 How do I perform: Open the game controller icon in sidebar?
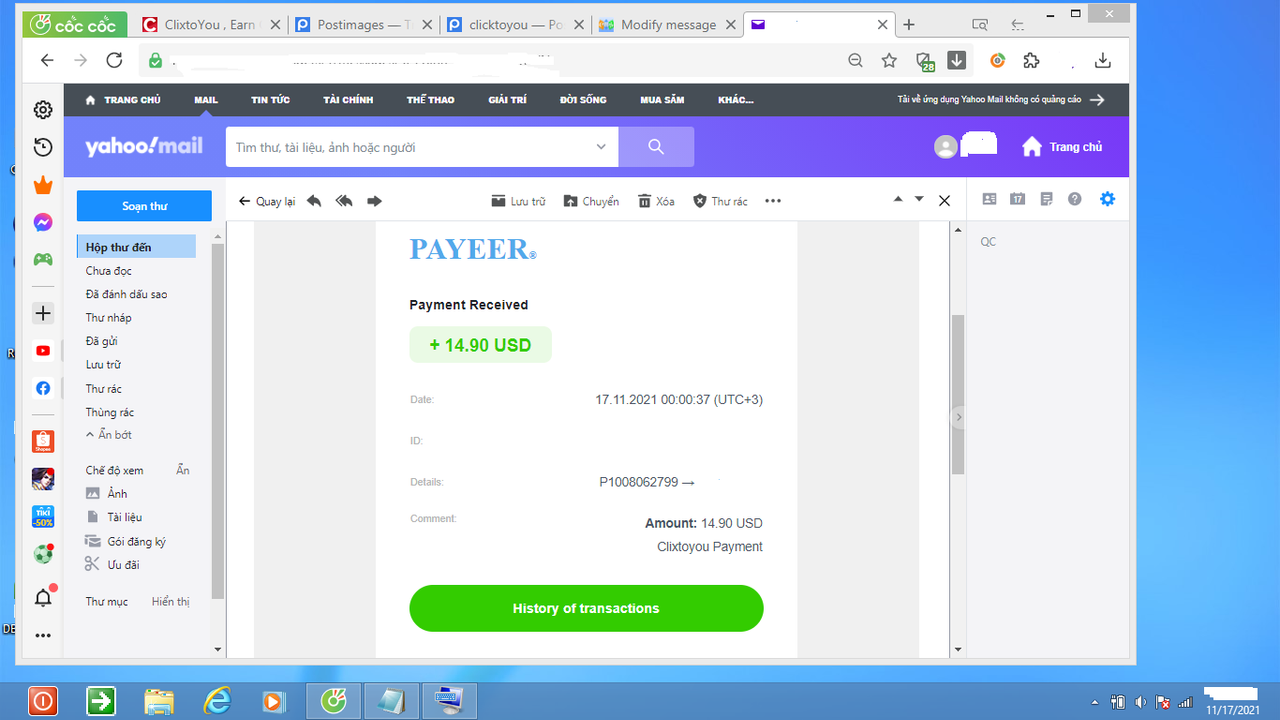click(43, 259)
